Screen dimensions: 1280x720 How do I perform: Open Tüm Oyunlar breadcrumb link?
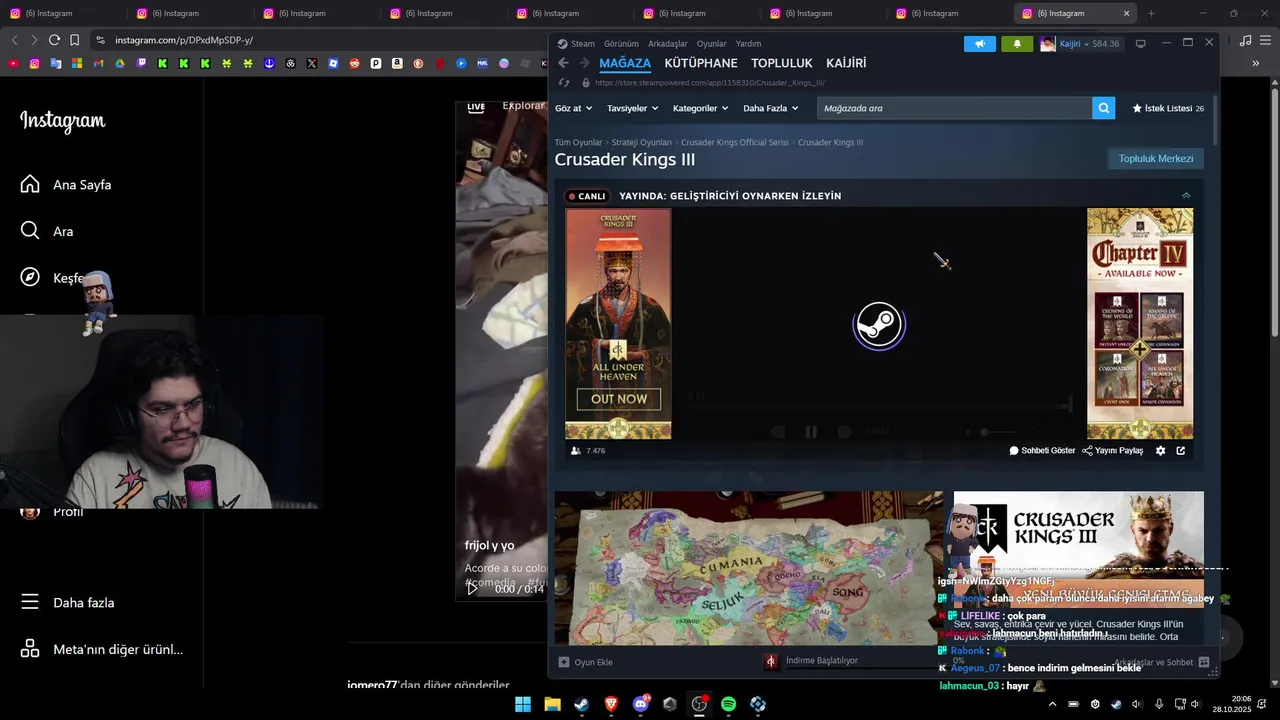[x=579, y=143]
